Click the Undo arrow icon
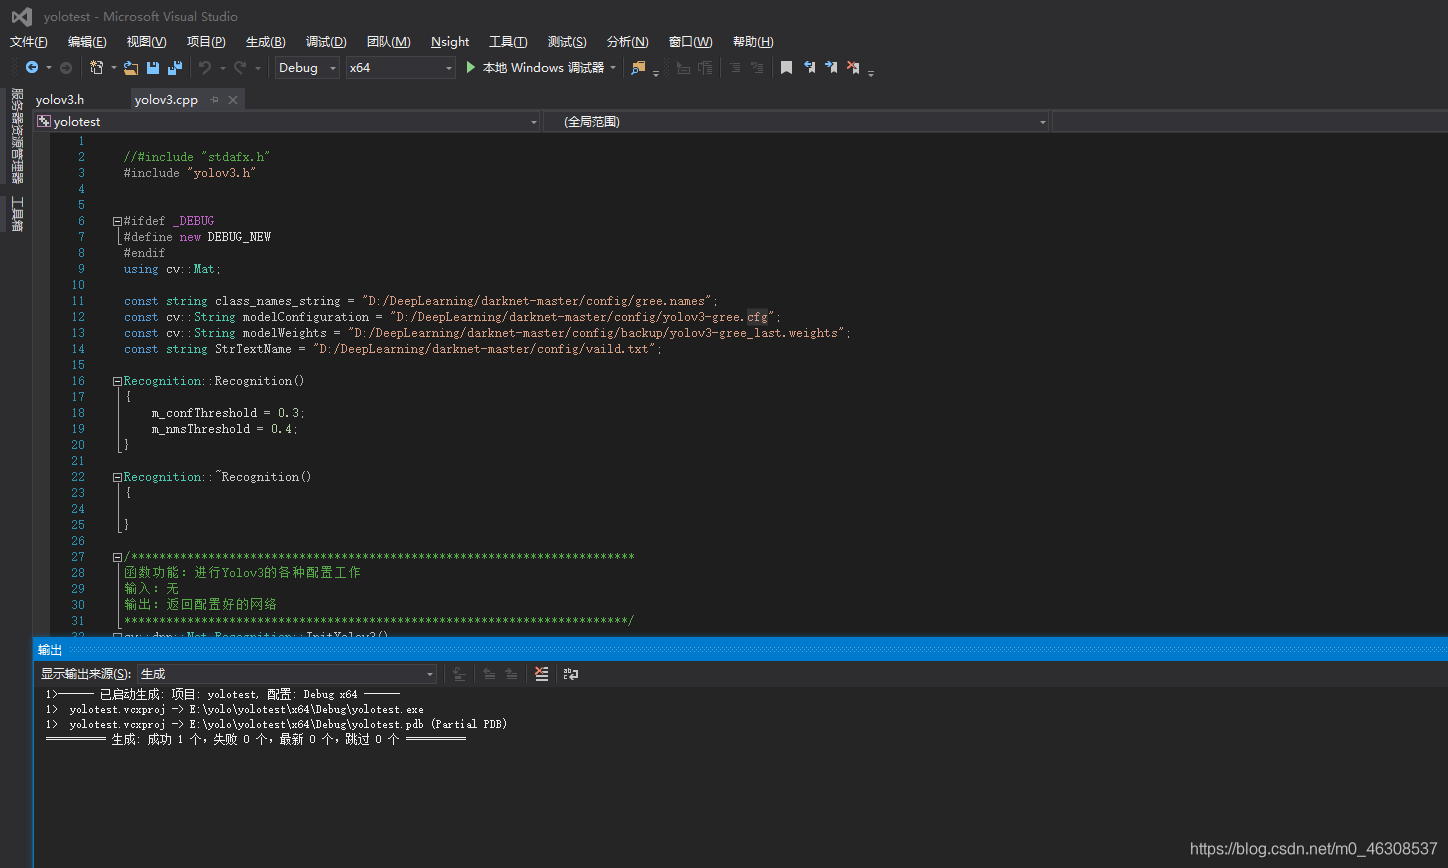The width and height of the screenshot is (1448, 868). [205, 68]
